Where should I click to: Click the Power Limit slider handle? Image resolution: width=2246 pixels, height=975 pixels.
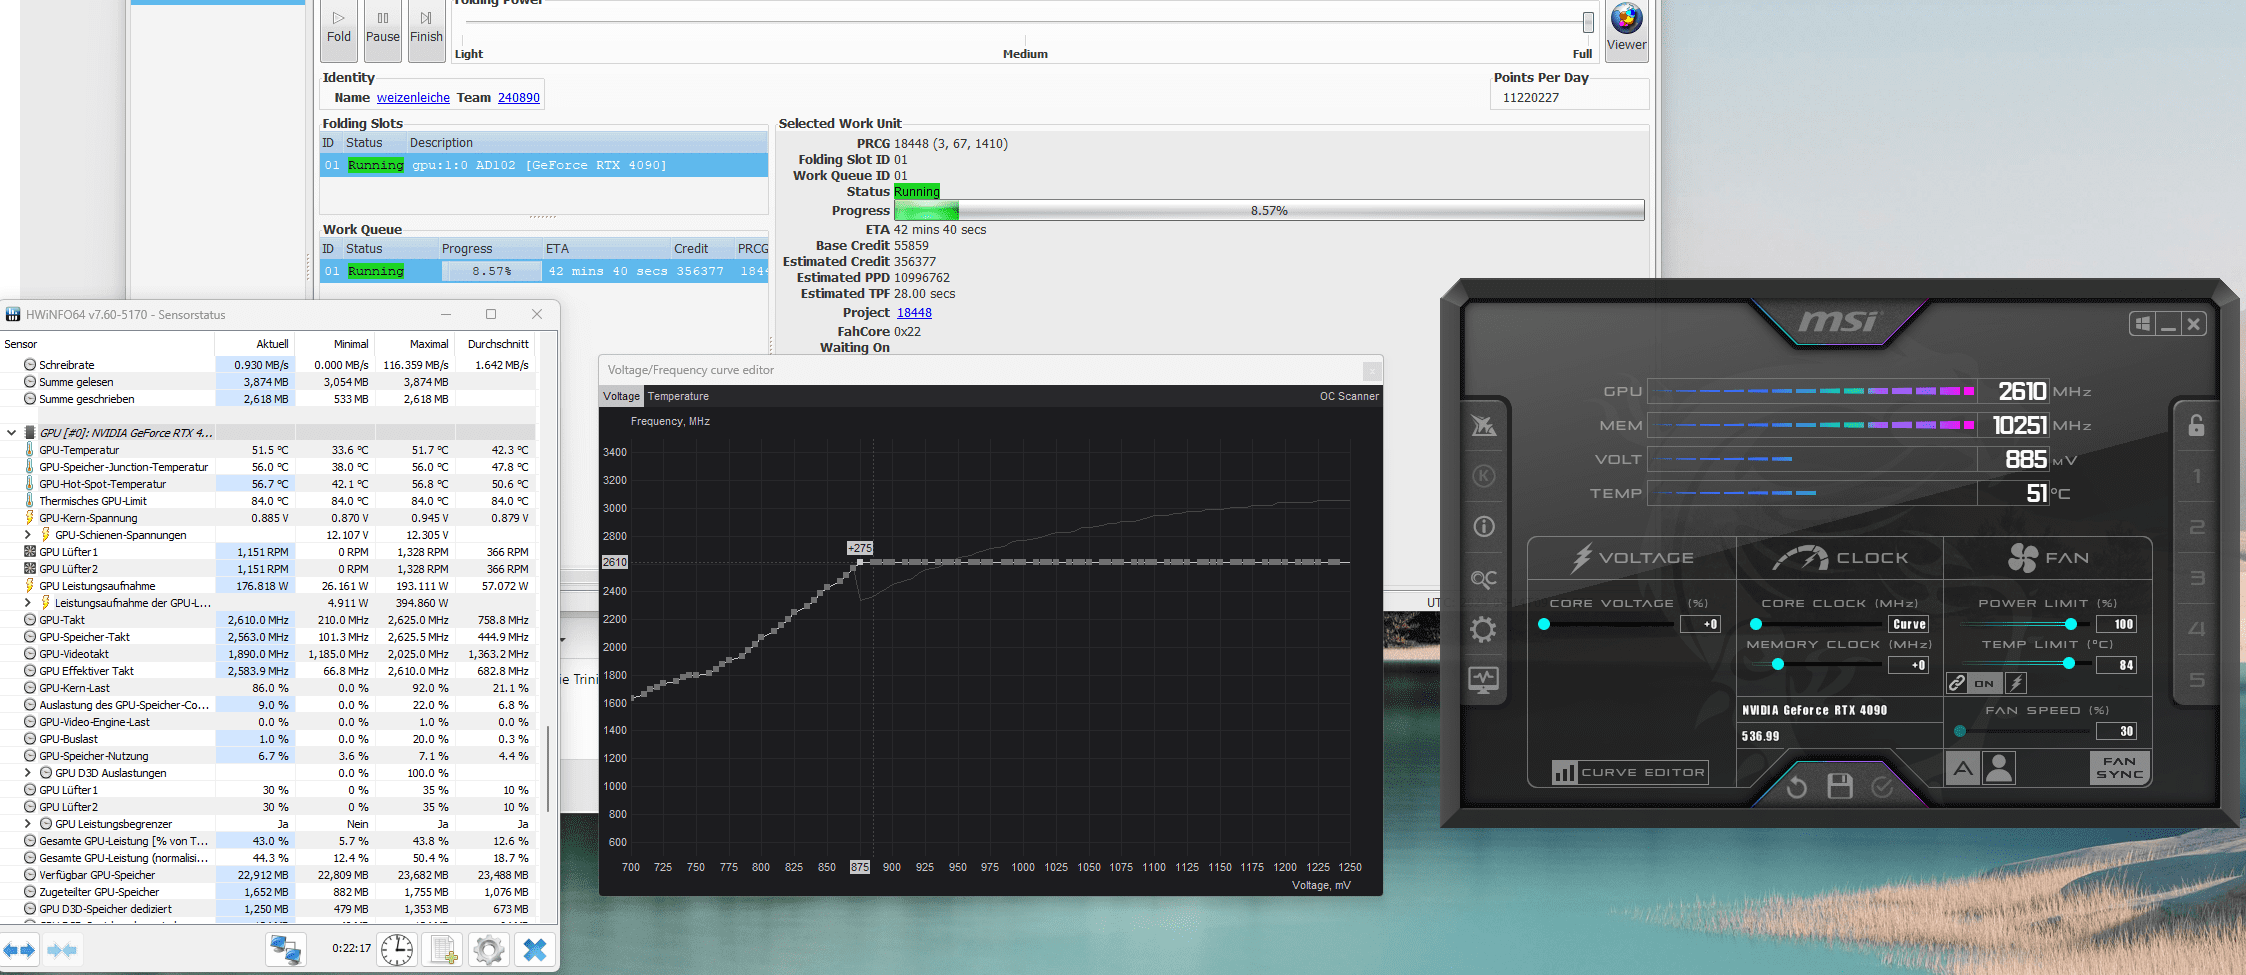coord(2070,624)
